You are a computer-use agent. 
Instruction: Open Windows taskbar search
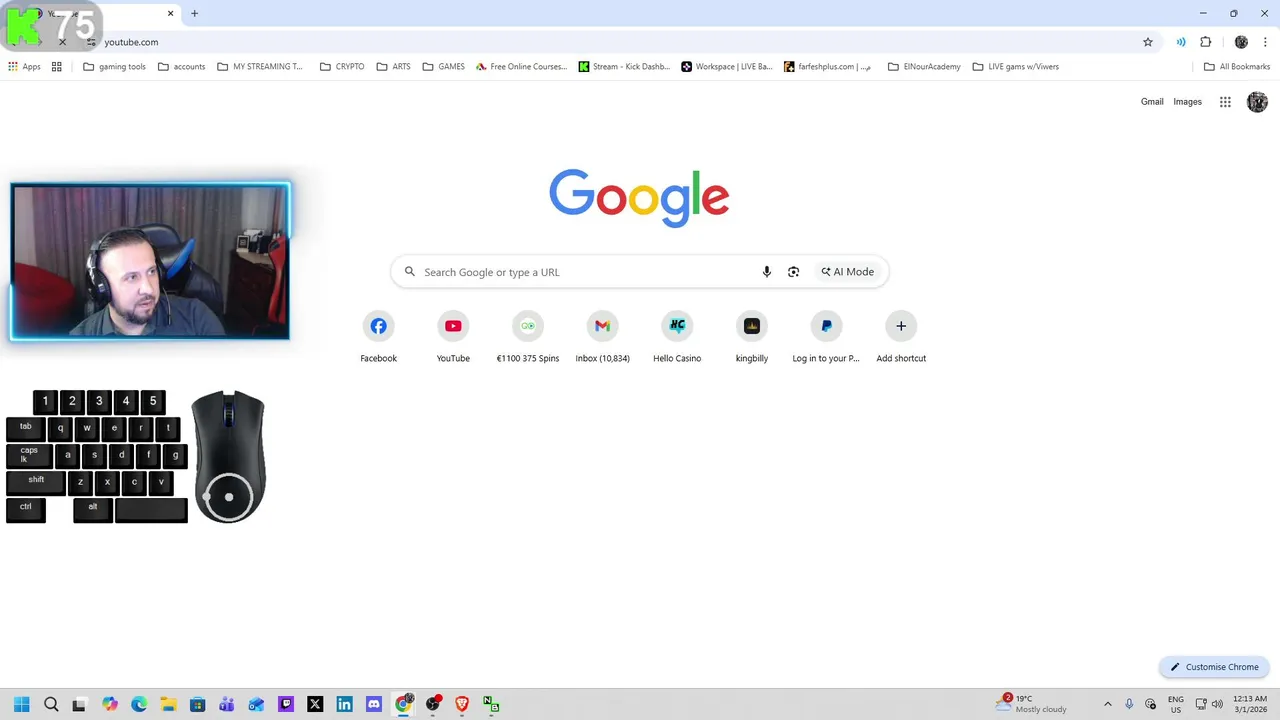(51, 704)
